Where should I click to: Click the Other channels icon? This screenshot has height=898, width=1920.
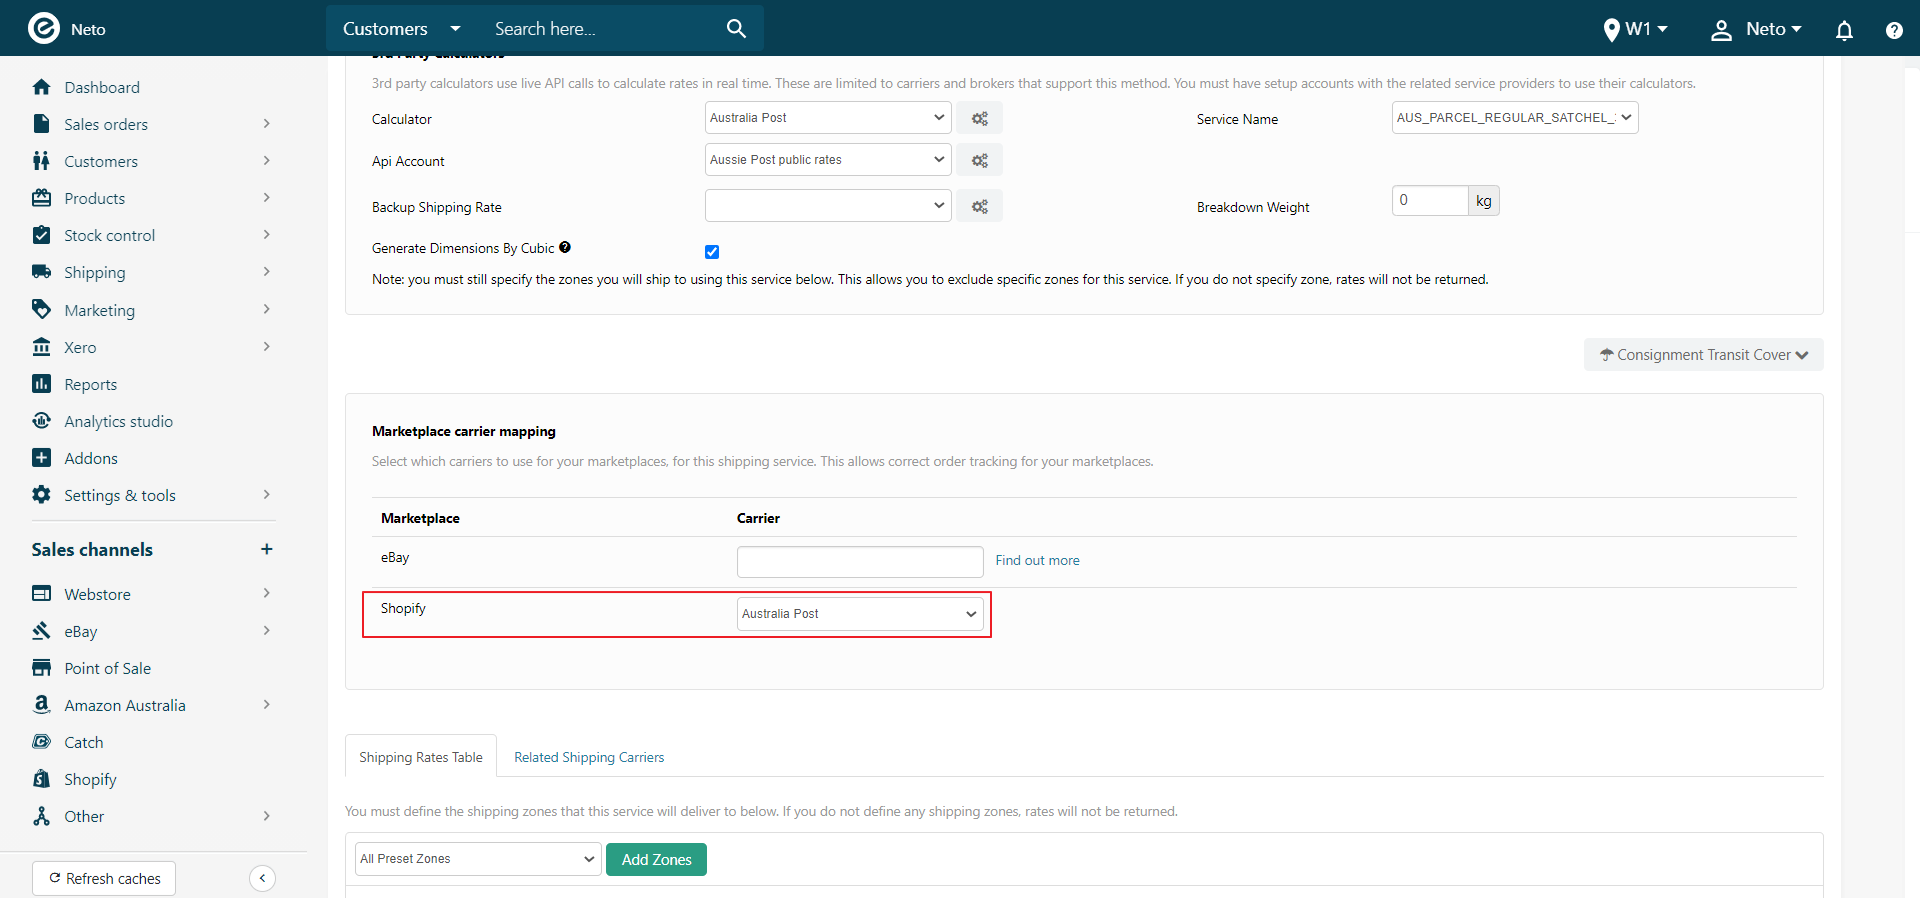pos(41,816)
